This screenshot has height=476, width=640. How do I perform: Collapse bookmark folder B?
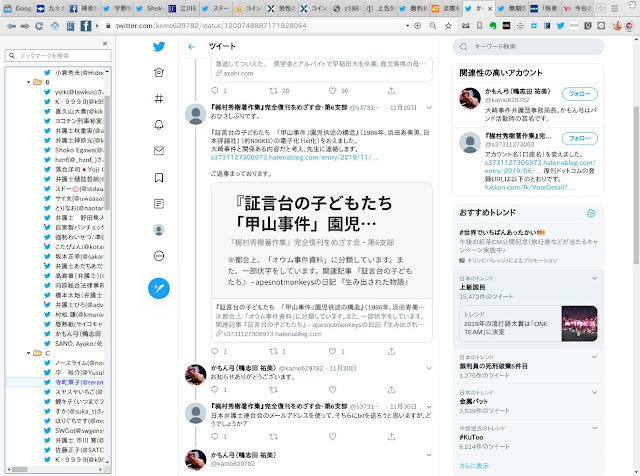(29, 82)
